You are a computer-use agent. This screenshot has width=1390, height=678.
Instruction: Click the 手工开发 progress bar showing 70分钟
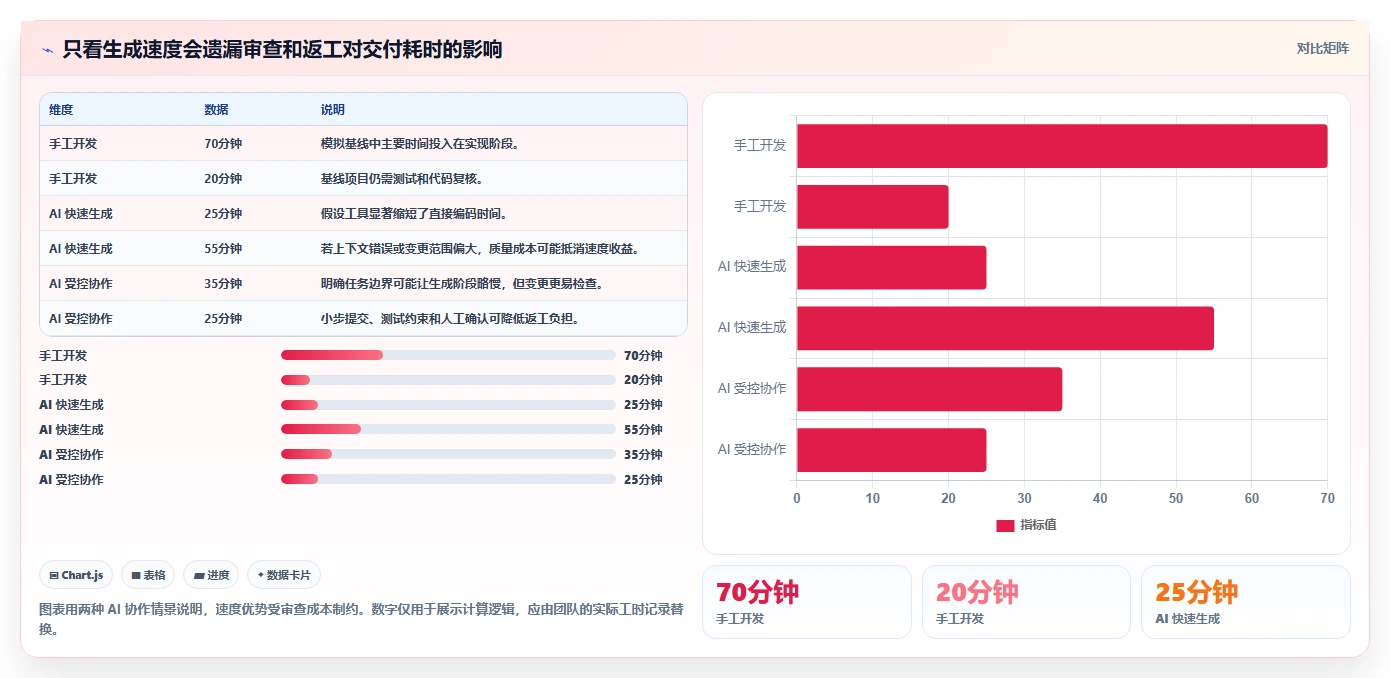click(x=448, y=355)
